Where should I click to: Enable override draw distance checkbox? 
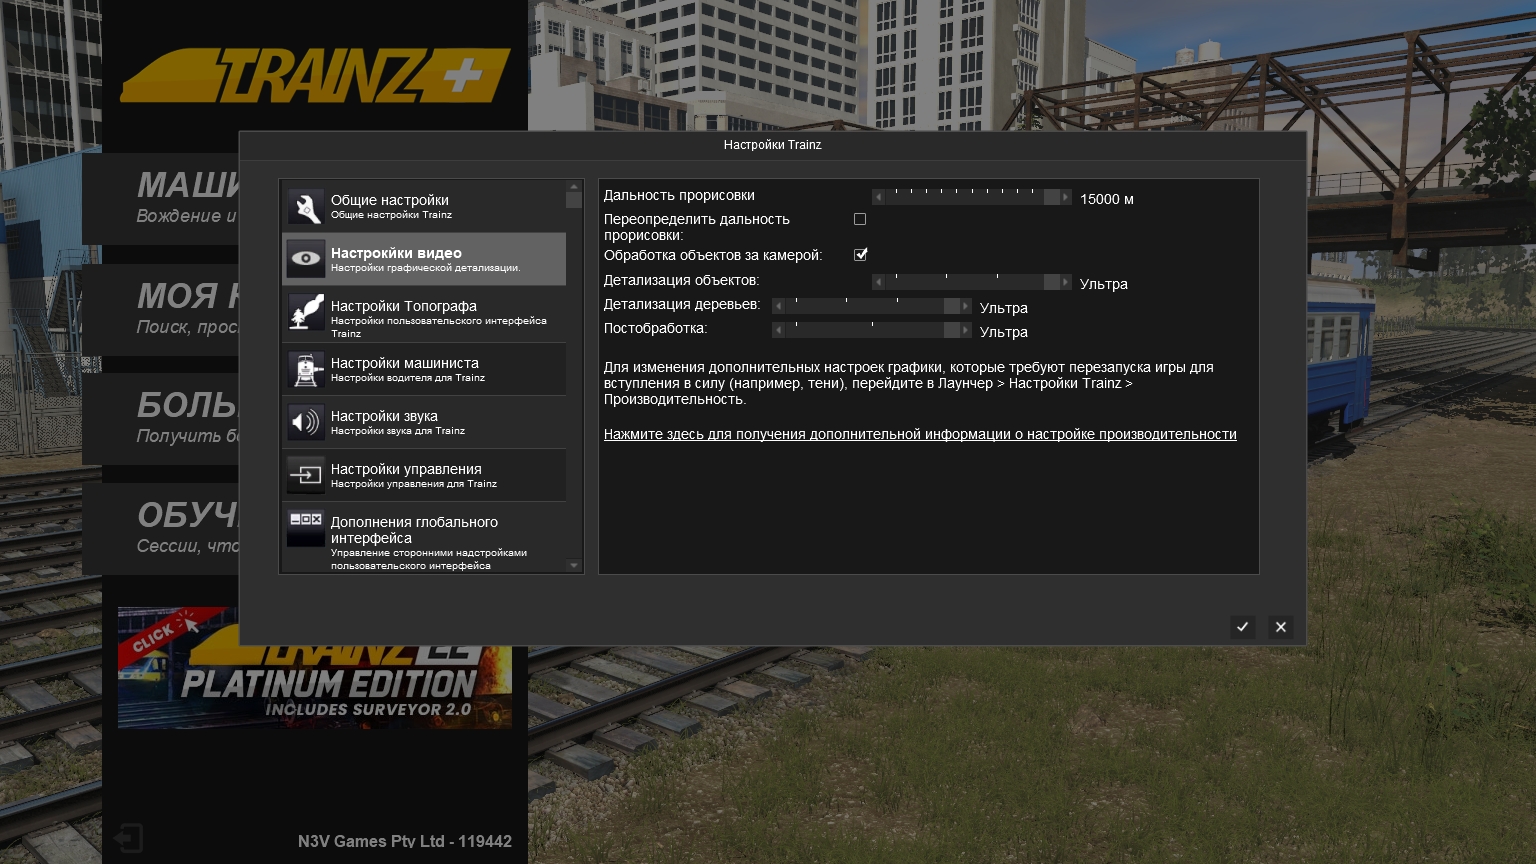[860, 219]
